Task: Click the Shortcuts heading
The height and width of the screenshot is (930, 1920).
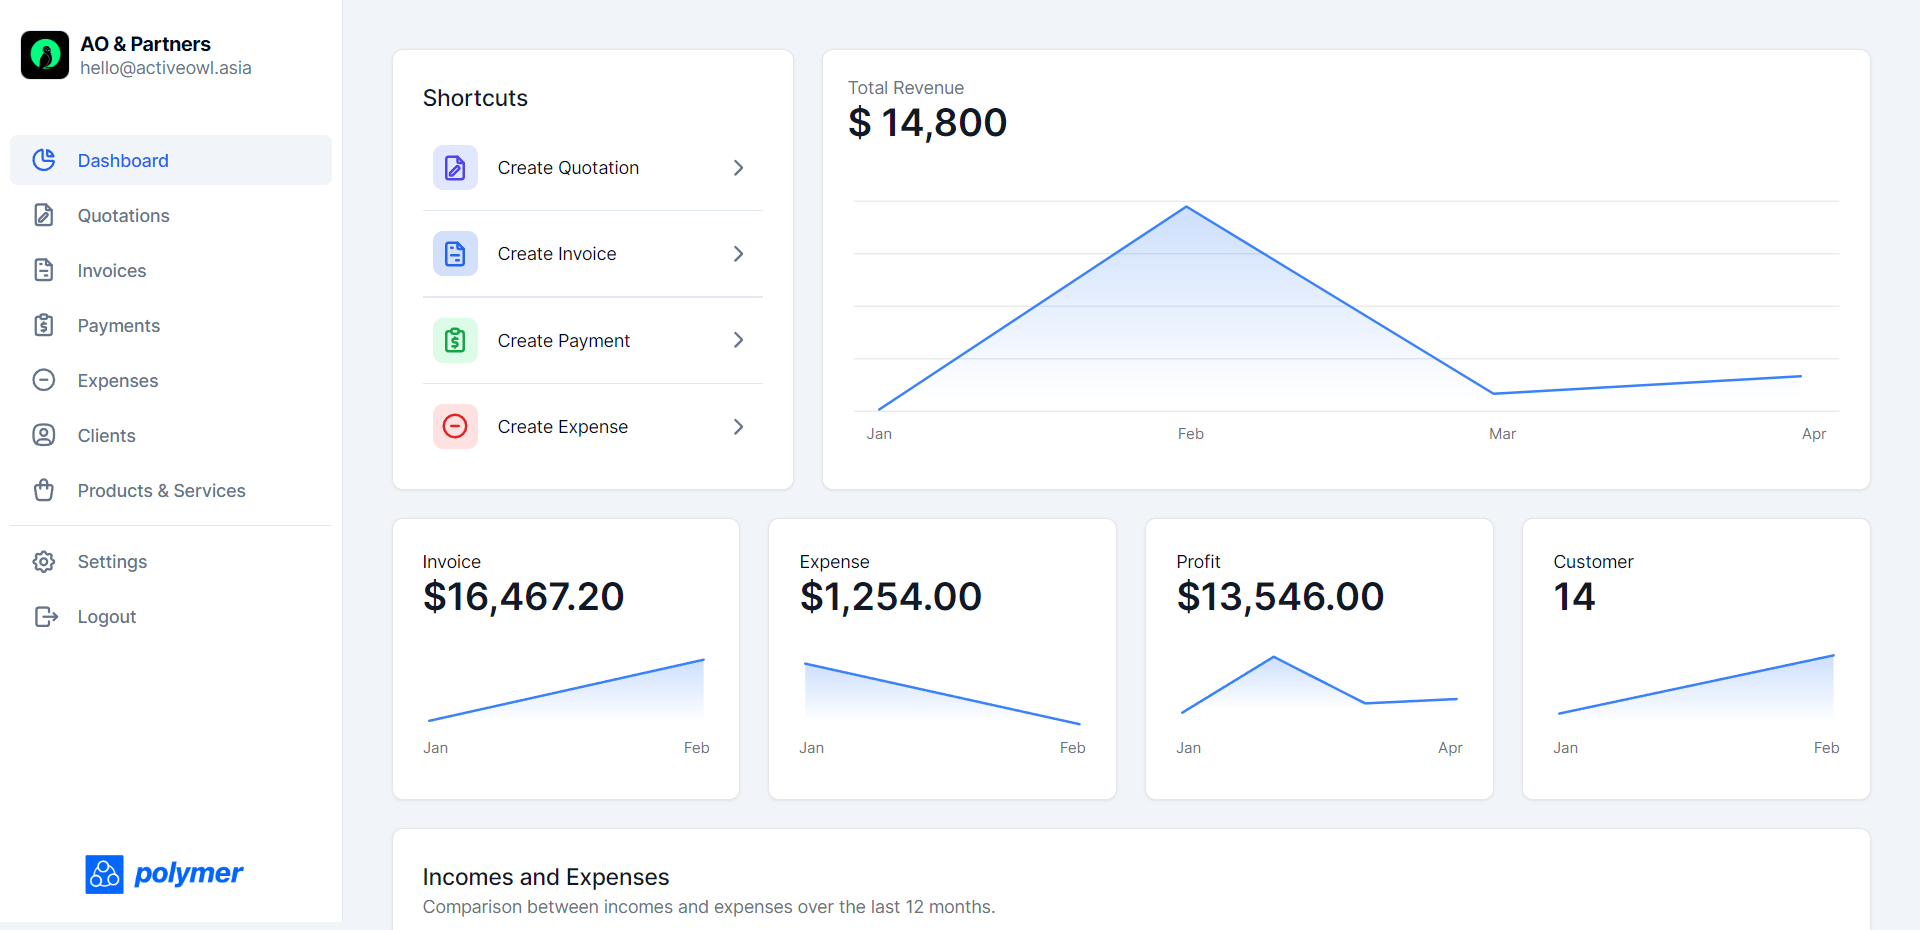Action: [475, 98]
